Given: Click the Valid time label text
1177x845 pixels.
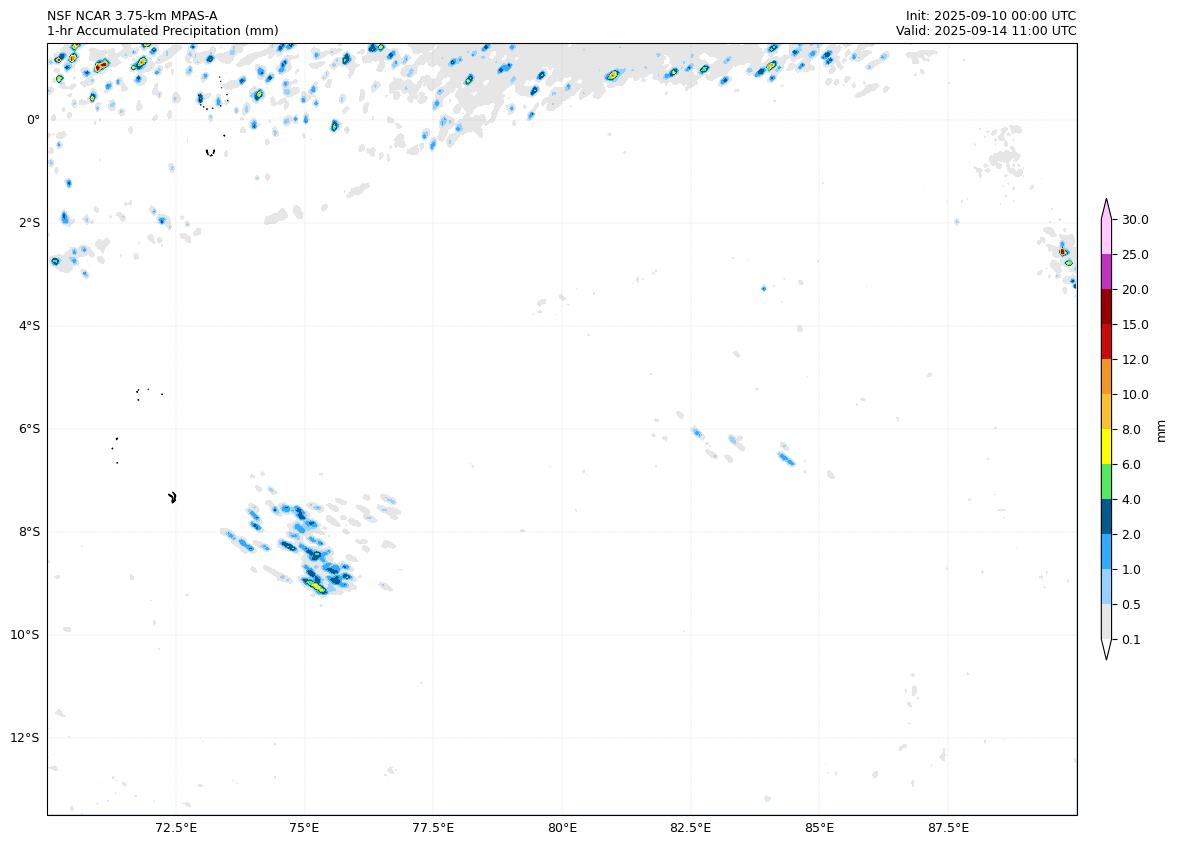Looking at the screenshot, I should [985, 31].
